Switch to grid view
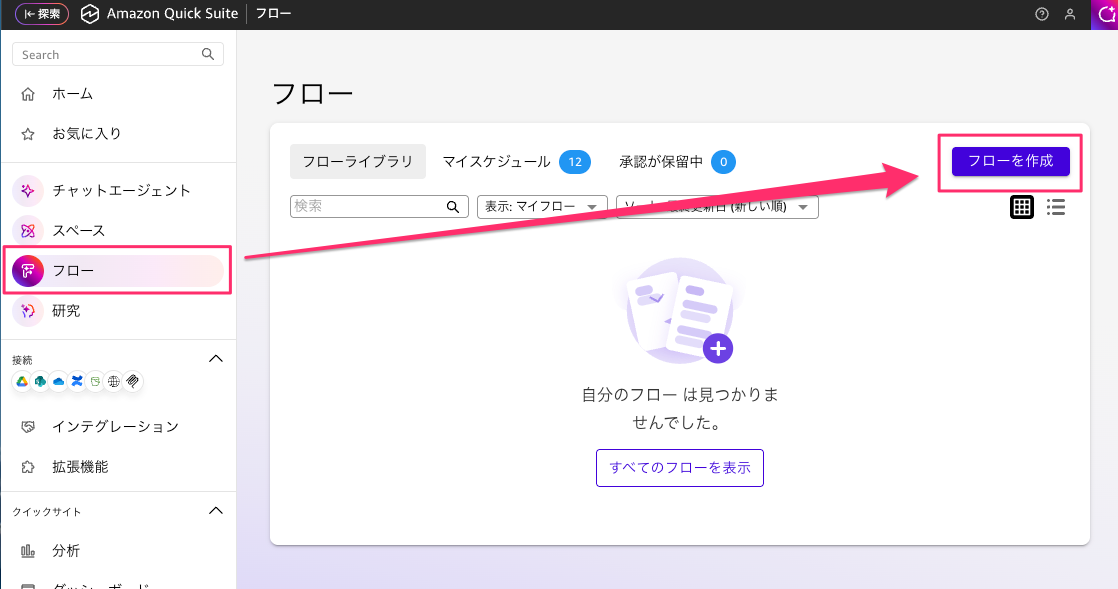The width and height of the screenshot is (1118, 589). click(1021, 207)
